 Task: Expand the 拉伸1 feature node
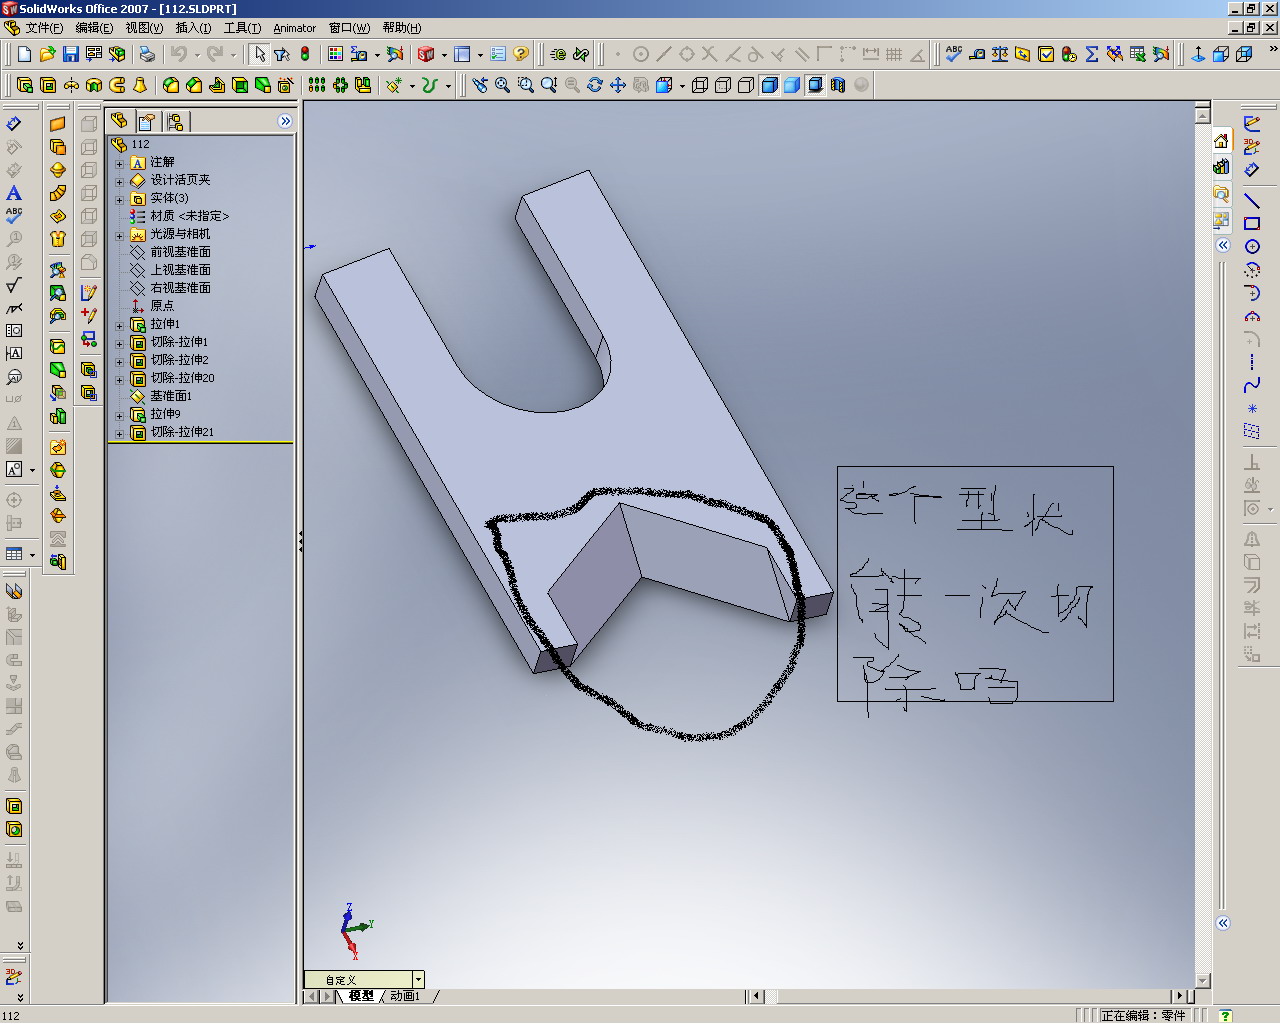120,325
